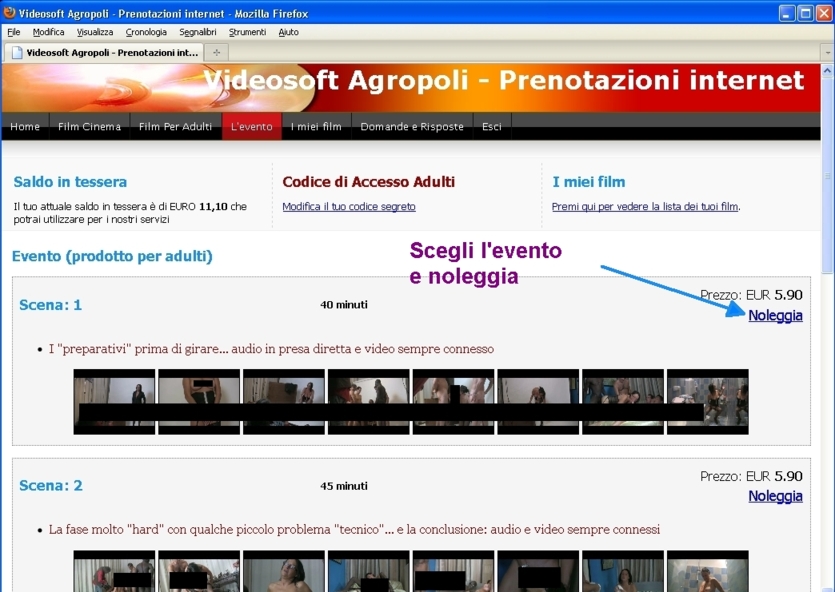Open the list-all-tabs dropdown arrow
Screen dimensions: 835x592
pos(828,53)
